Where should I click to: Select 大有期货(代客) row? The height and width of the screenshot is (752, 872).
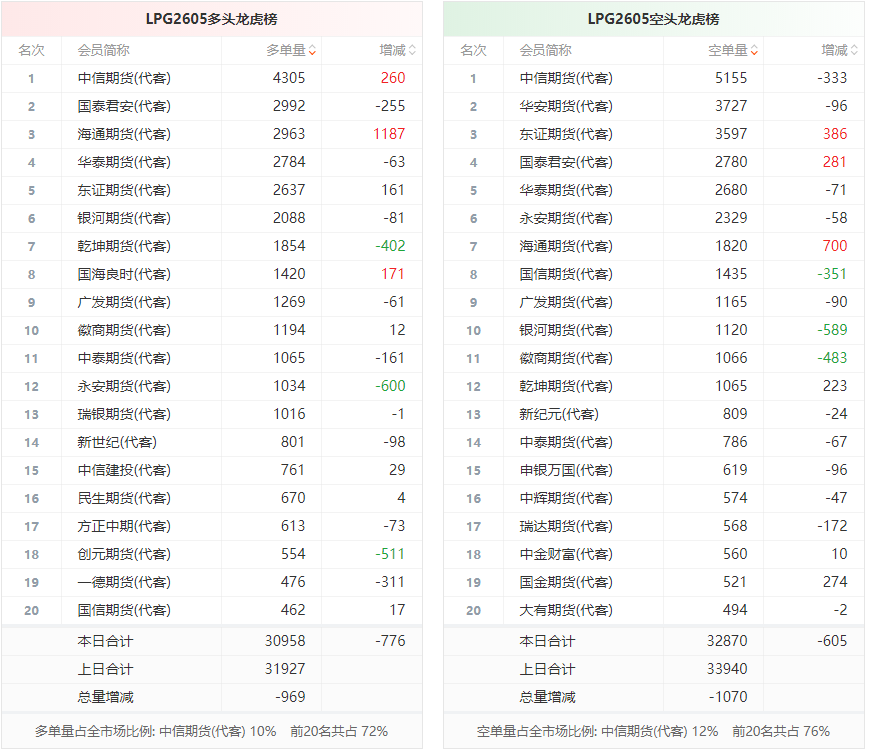(x=654, y=610)
